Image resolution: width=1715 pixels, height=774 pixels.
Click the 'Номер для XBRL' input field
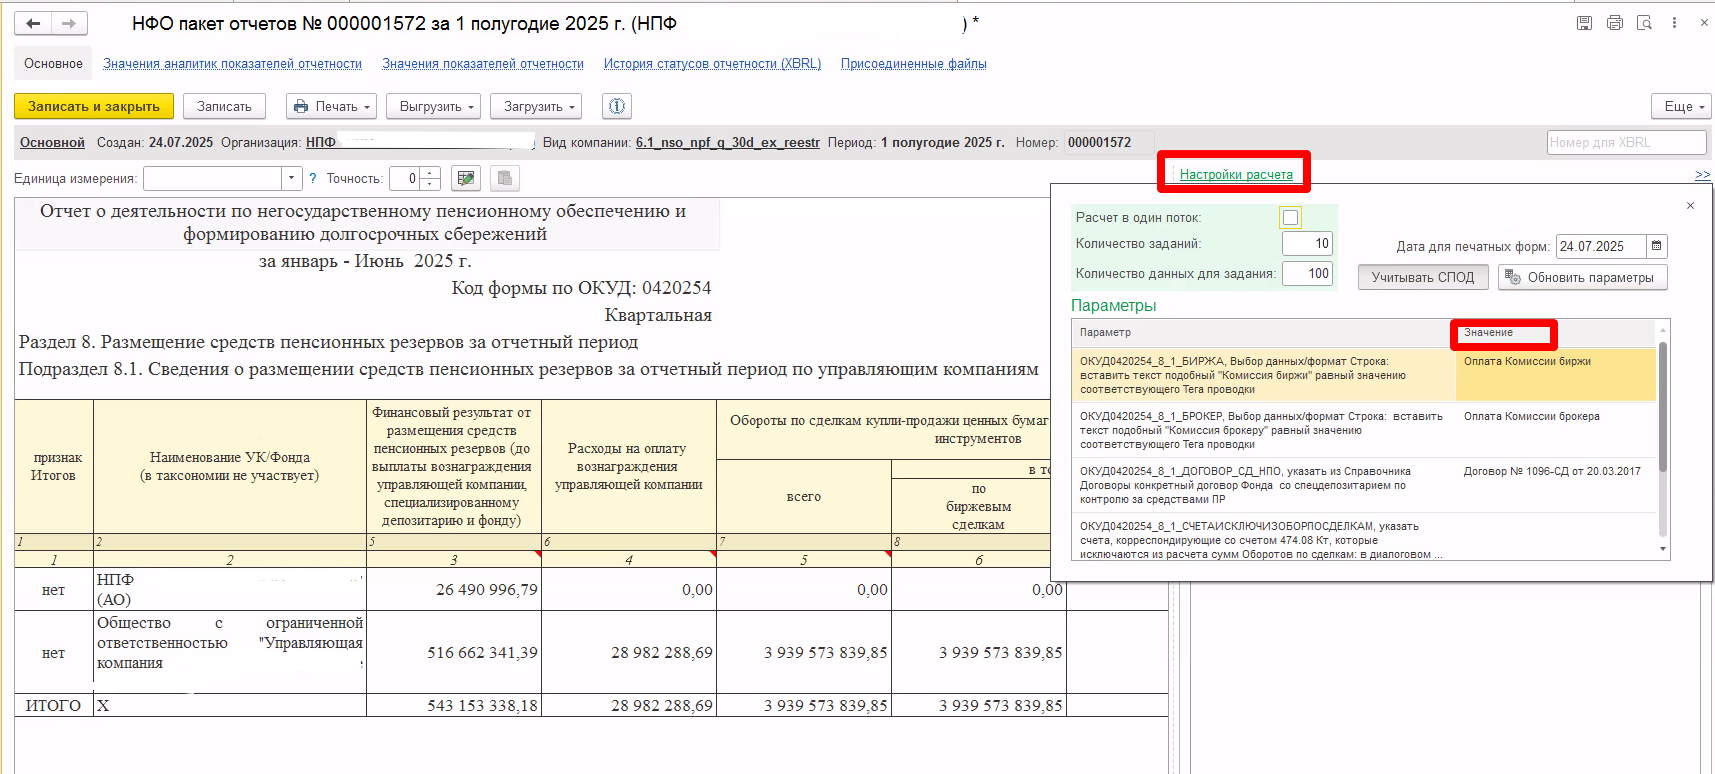1626,142
